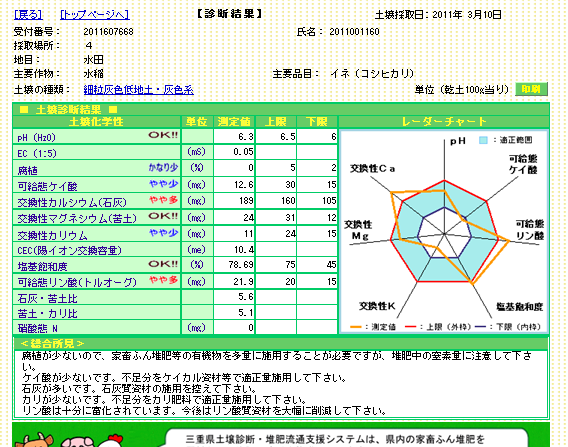Click the 腐植 row label
This screenshot has width=568, height=447.
[x=28, y=170]
